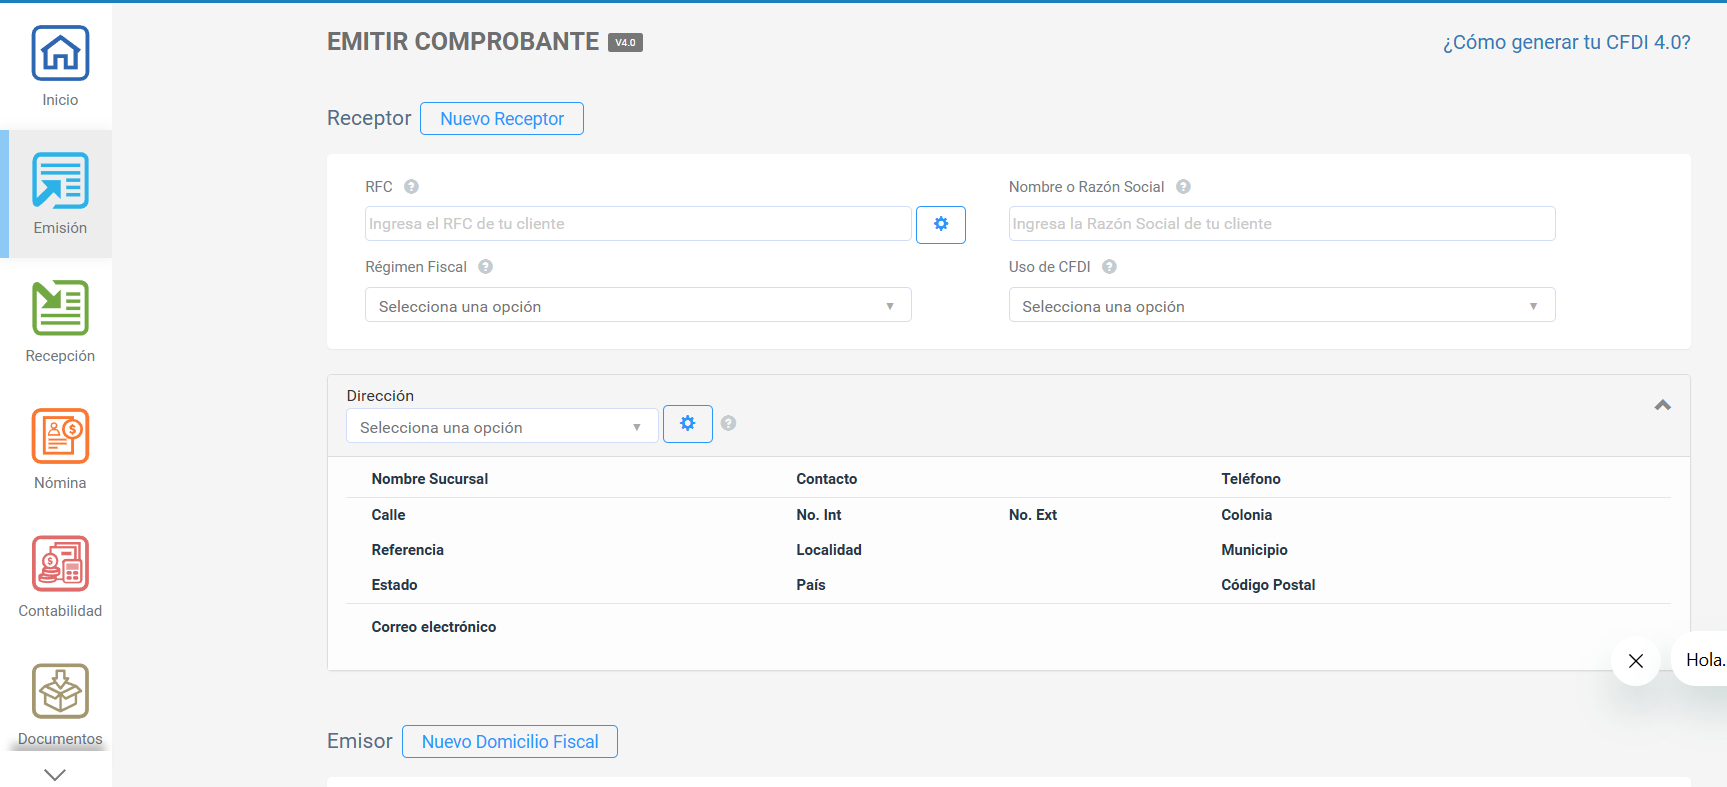This screenshot has height=787, width=1727.
Task: Click the No. Ext label
Action: (x=1033, y=515)
